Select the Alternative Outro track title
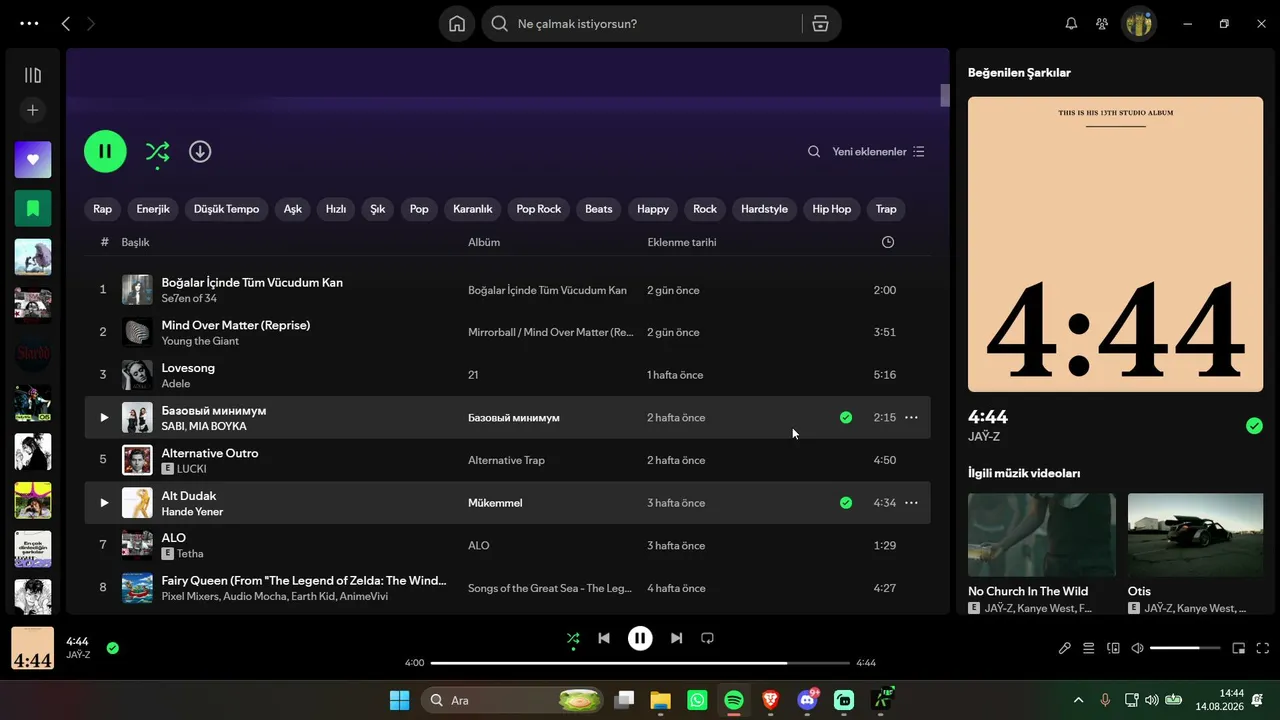 (210, 453)
